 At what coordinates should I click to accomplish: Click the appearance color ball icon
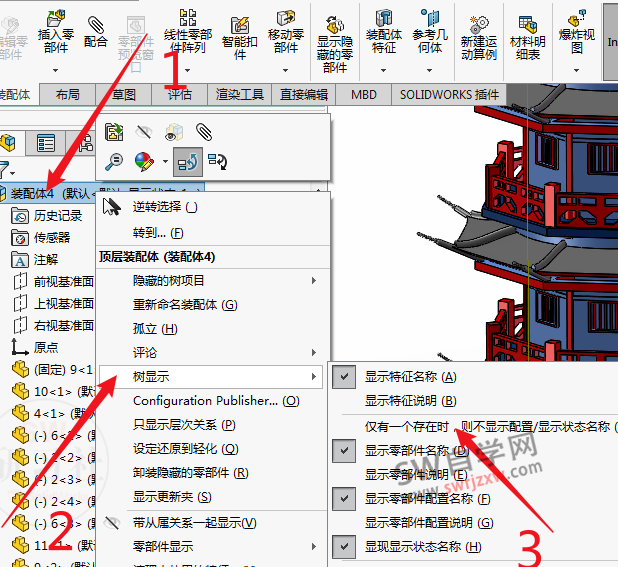[144, 160]
